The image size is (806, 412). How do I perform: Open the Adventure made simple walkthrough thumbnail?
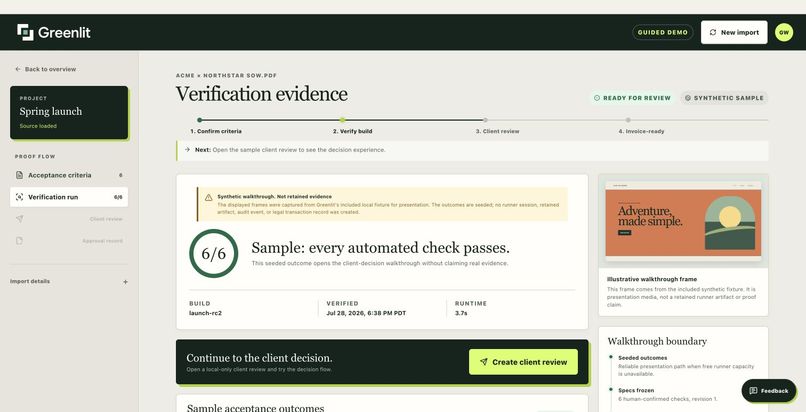click(x=683, y=221)
